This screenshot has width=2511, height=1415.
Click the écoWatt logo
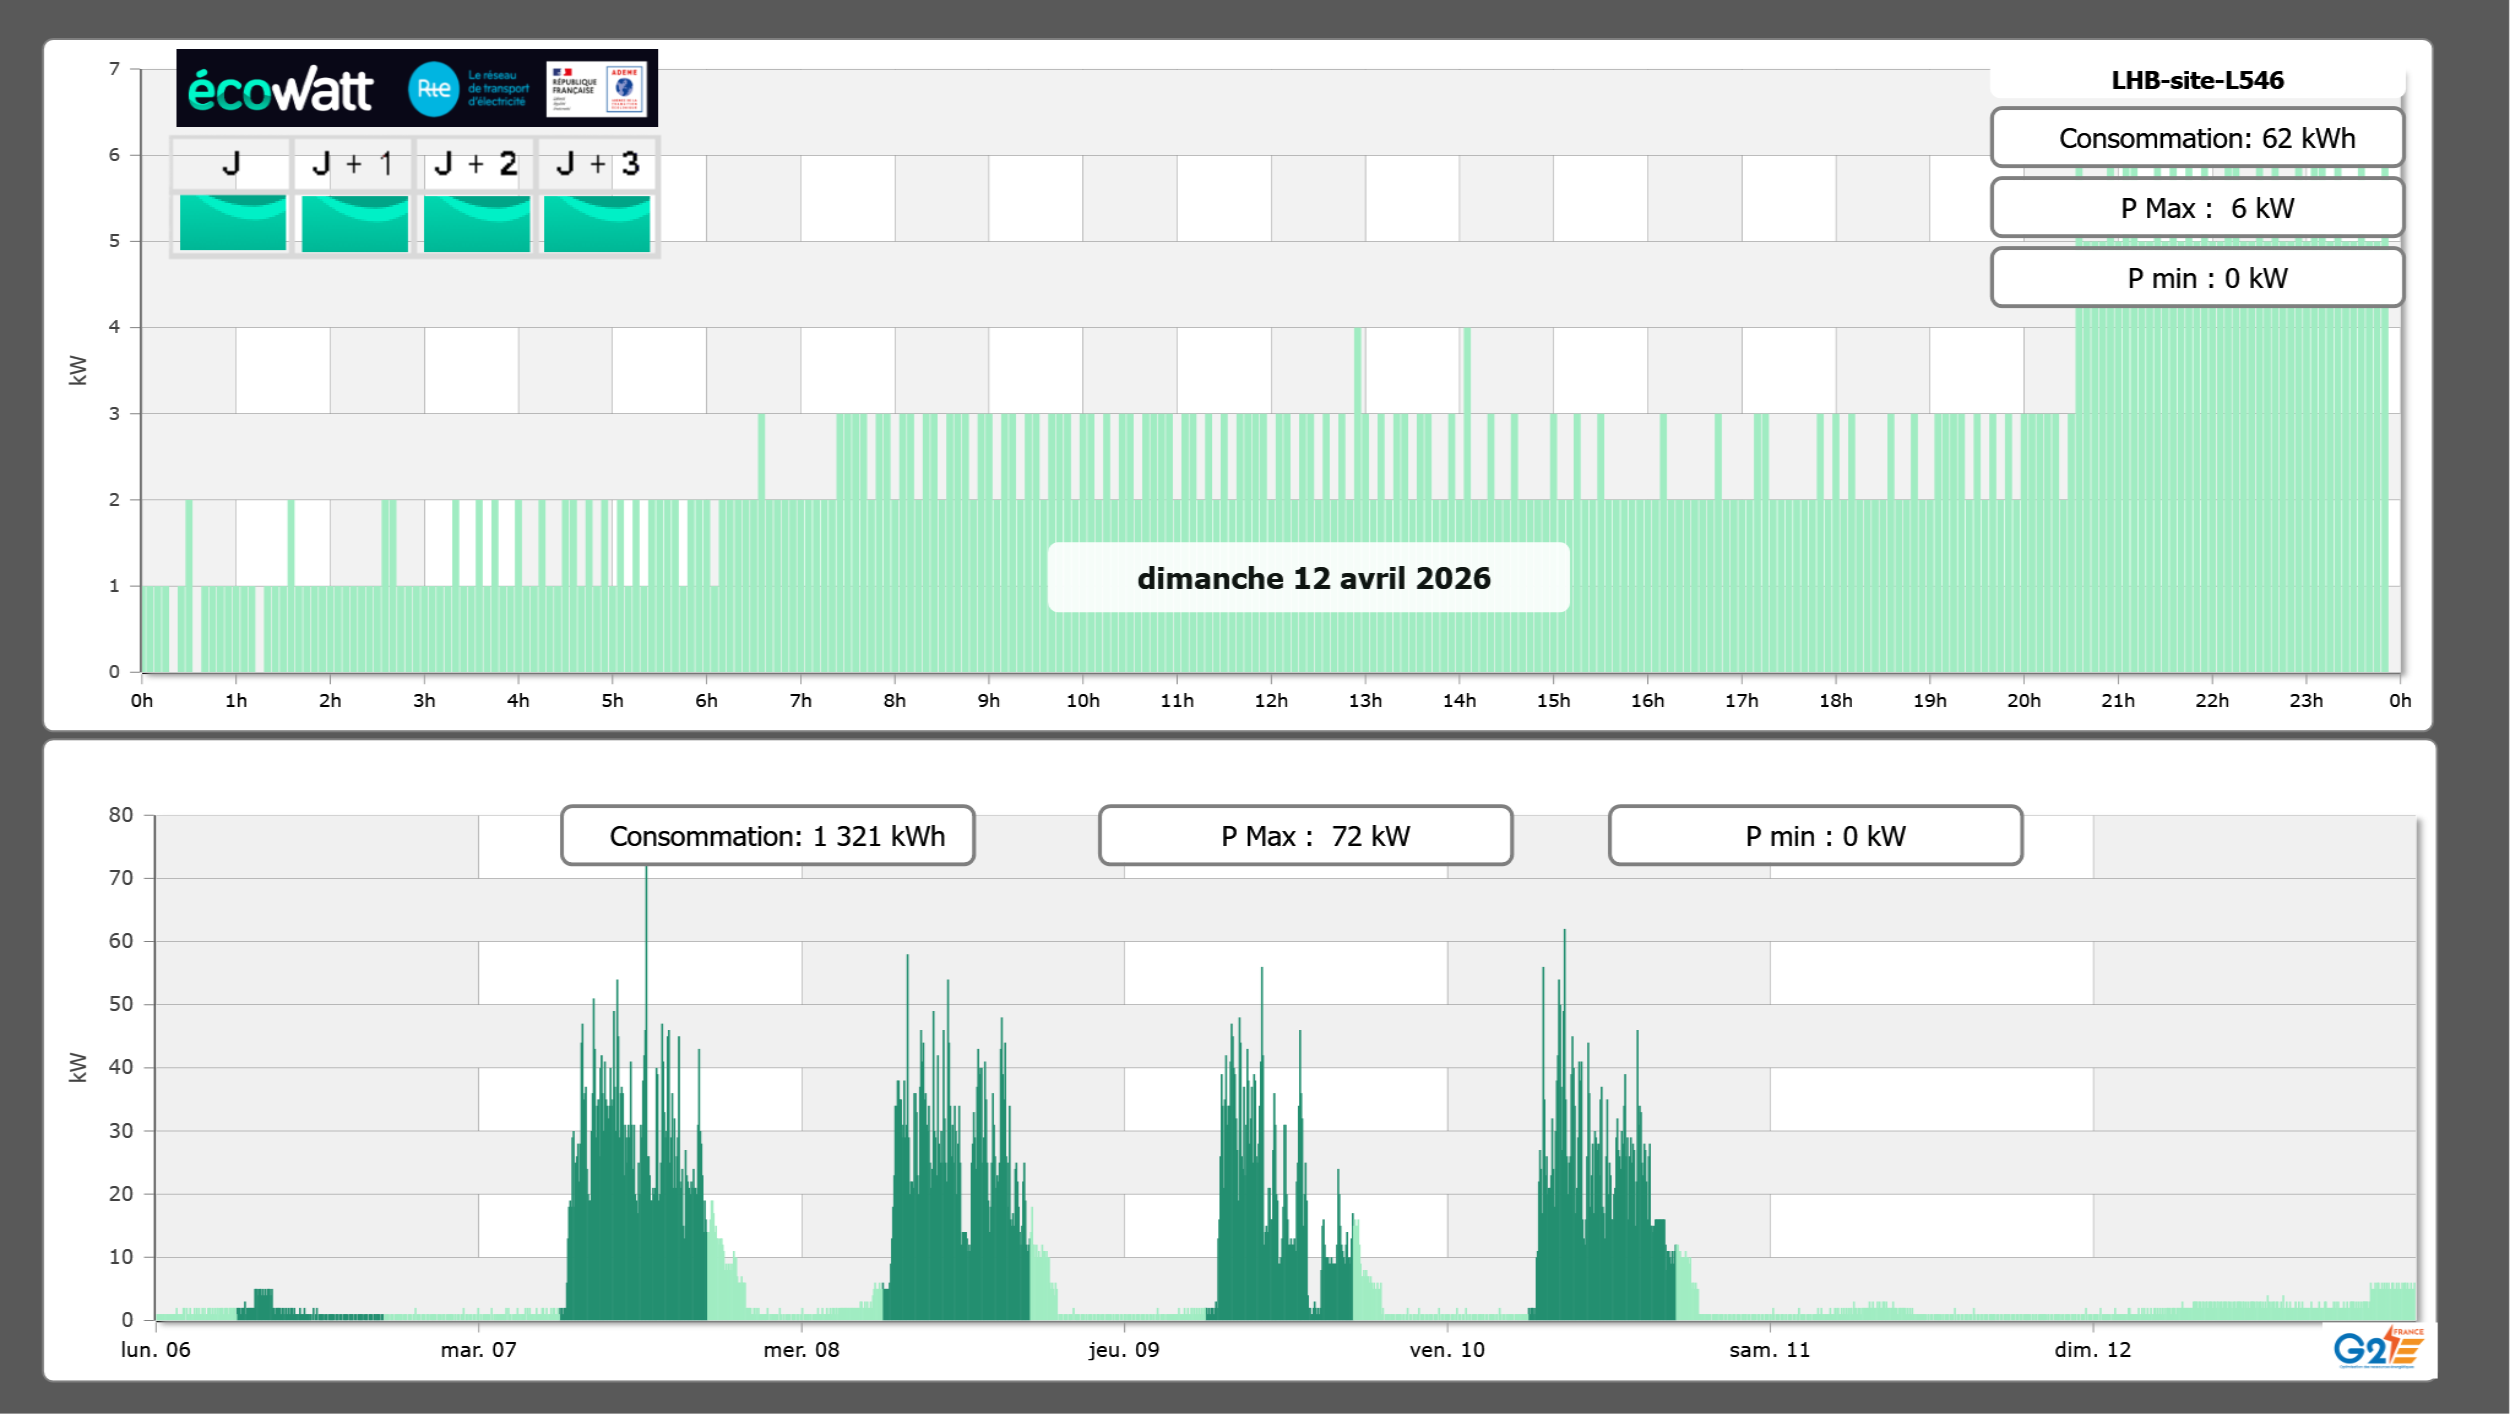coord(280,90)
